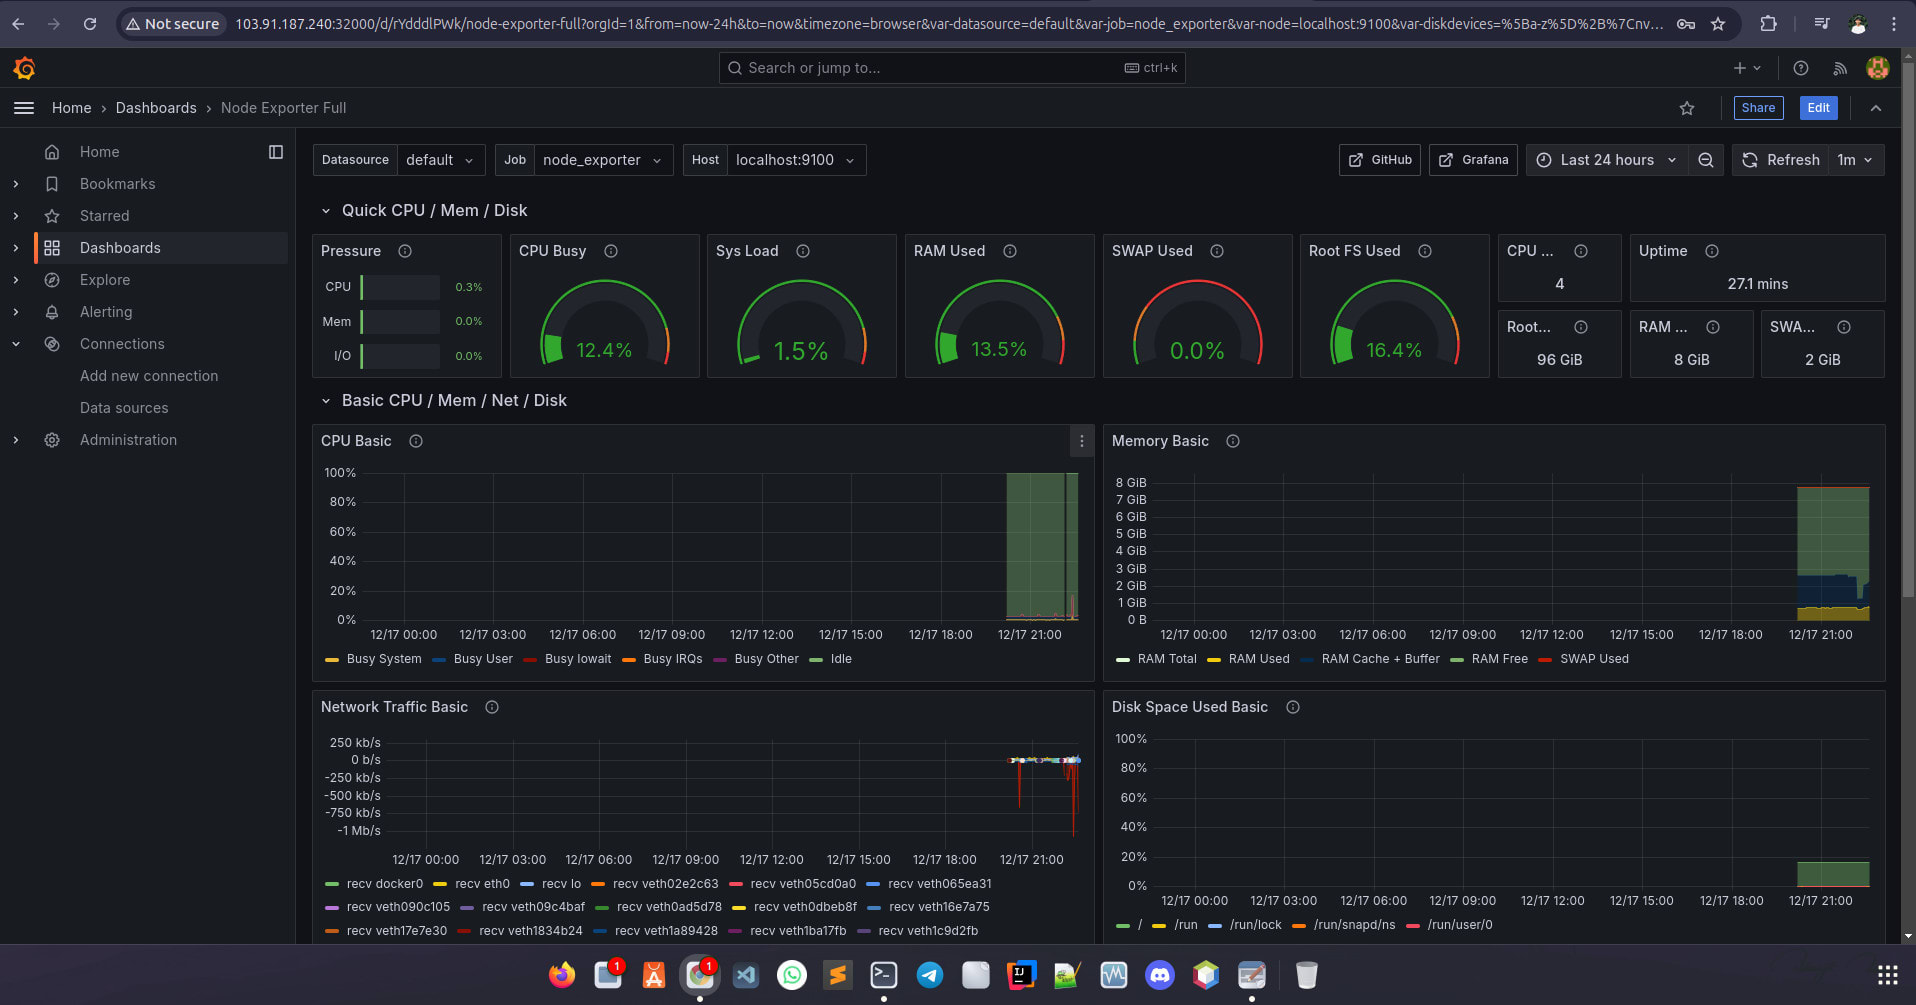
Task: Open the GitHub link
Action: coord(1379,160)
